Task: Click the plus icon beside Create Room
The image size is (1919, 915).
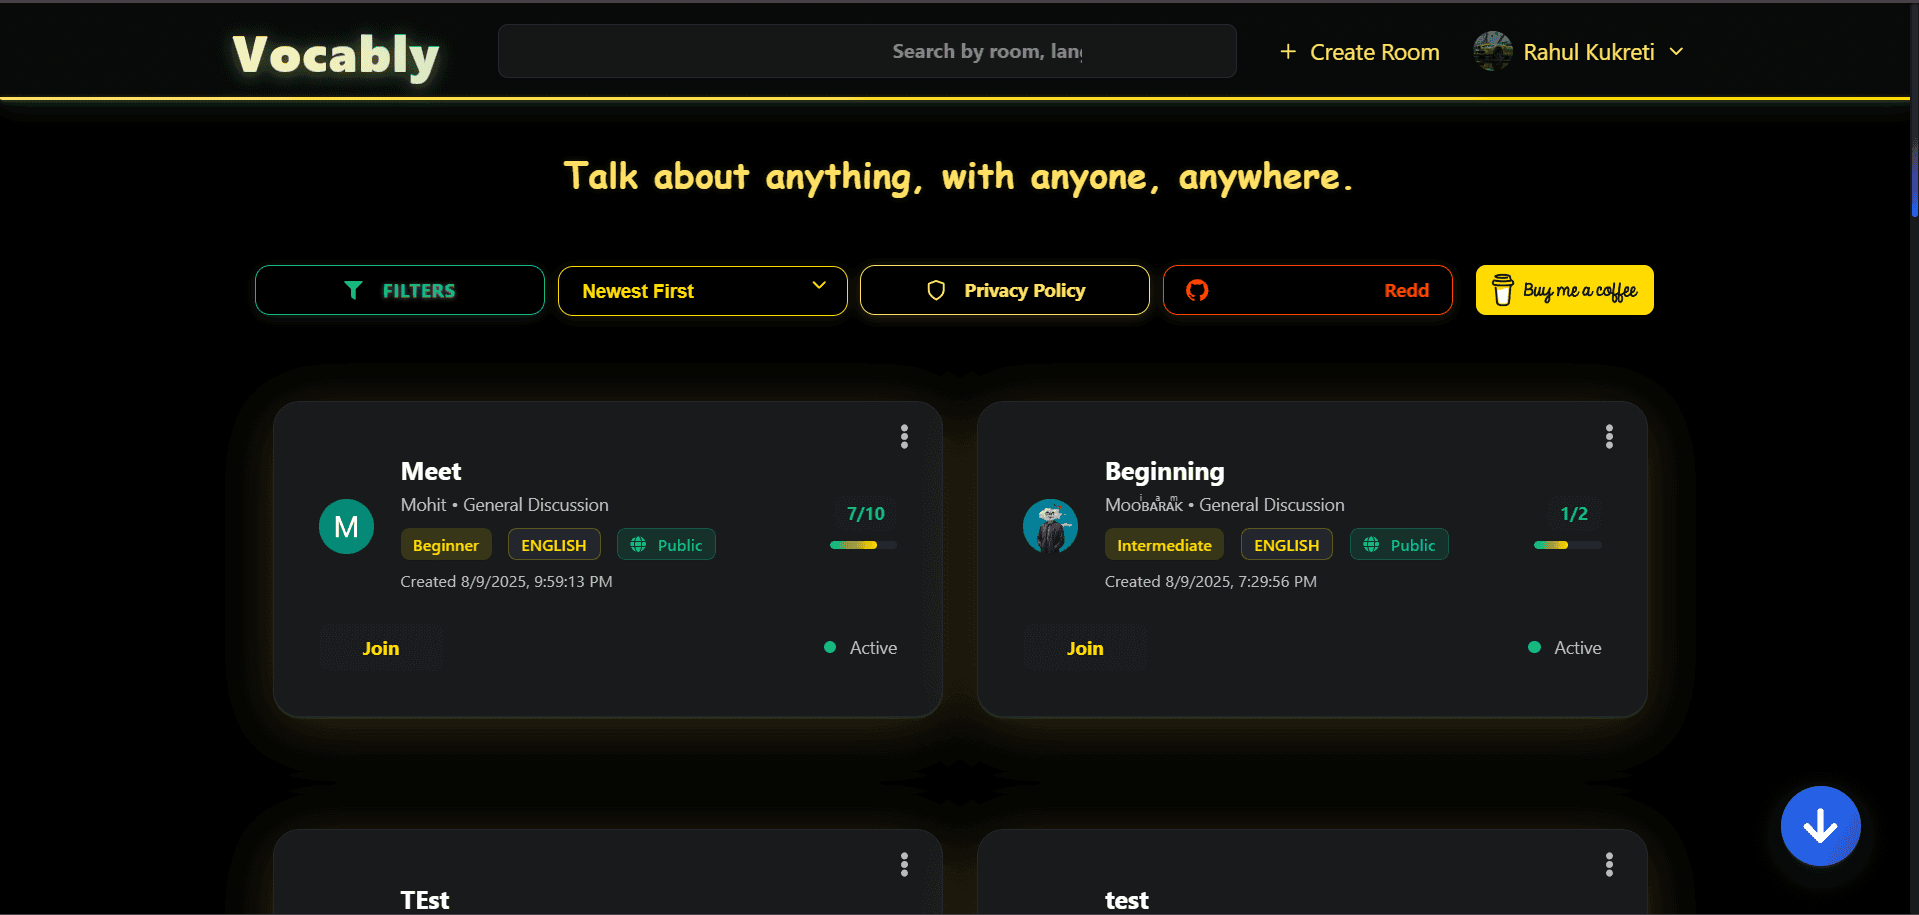Action: 1288,52
